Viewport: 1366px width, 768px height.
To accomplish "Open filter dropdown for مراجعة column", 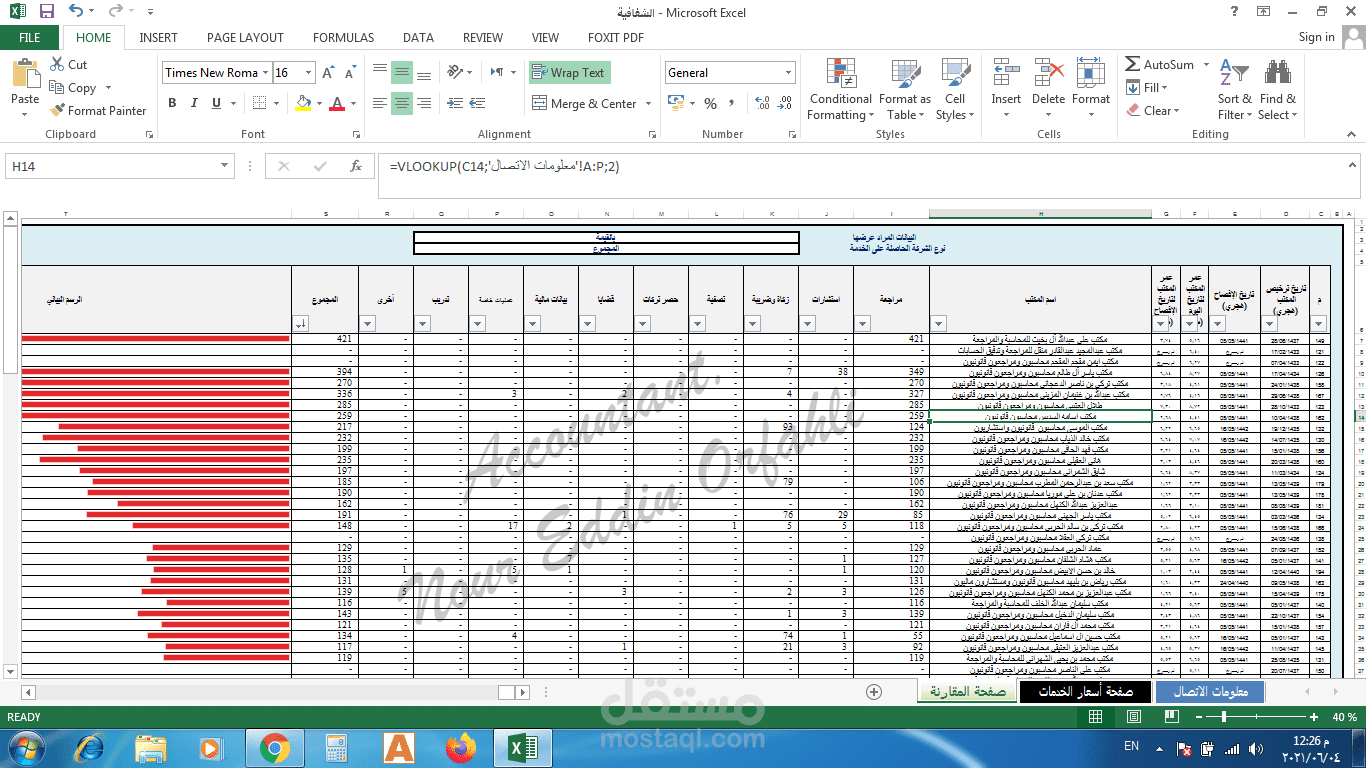I will [863, 323].
